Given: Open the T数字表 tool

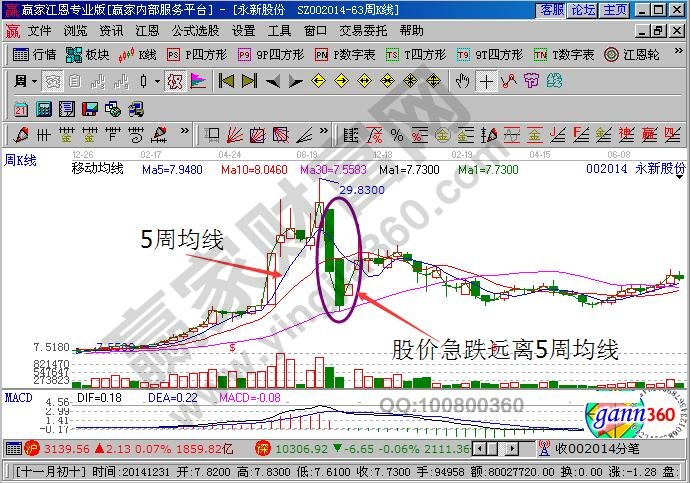Looking at the screenshot, I should 564,55.
